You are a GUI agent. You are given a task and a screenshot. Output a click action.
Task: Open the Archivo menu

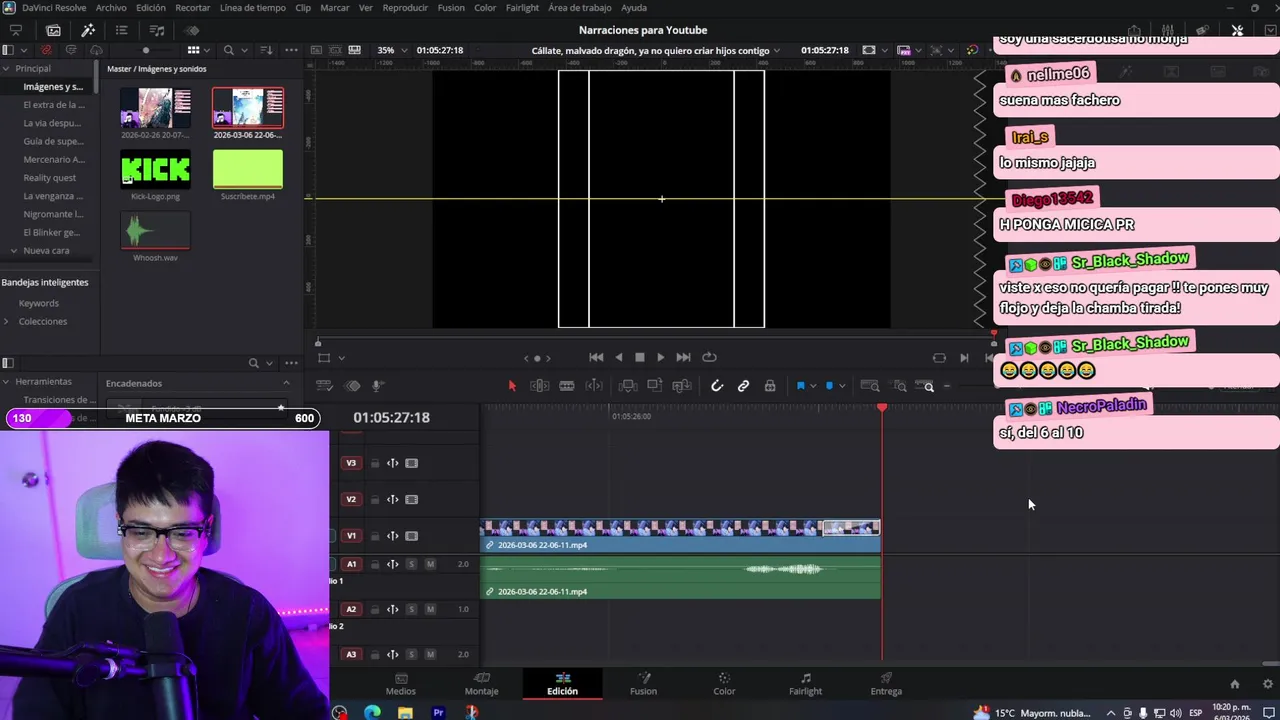point(111,7)
